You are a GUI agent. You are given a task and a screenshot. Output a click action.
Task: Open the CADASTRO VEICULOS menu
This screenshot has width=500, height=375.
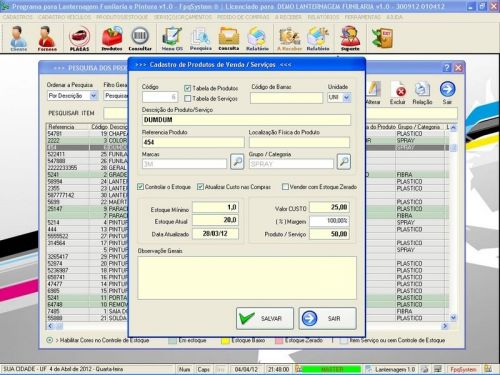click(64, 17)
